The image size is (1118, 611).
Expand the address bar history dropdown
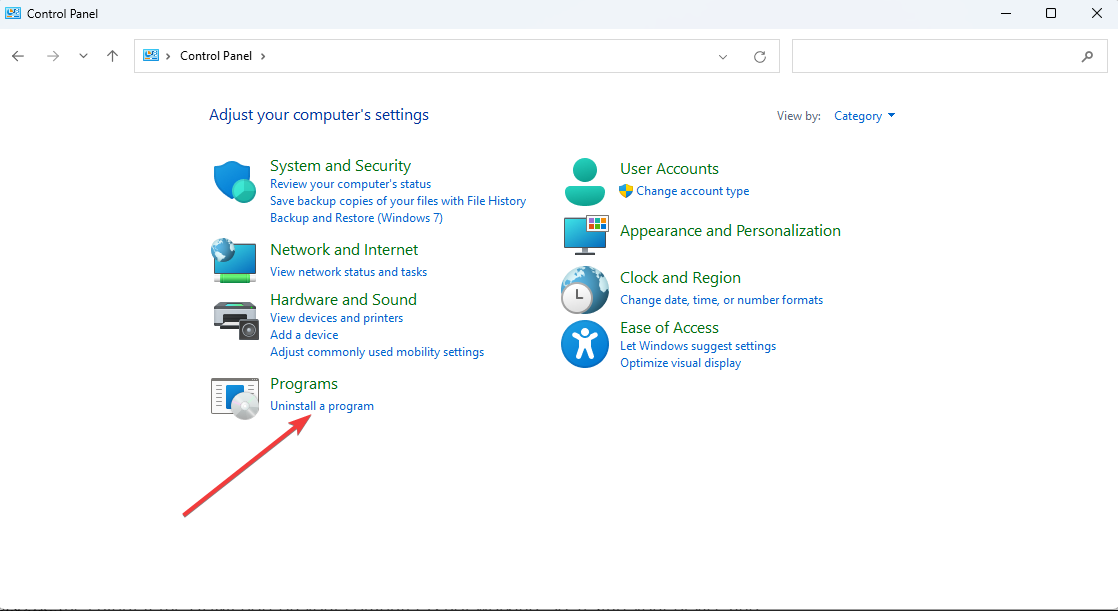coord(723,57)
